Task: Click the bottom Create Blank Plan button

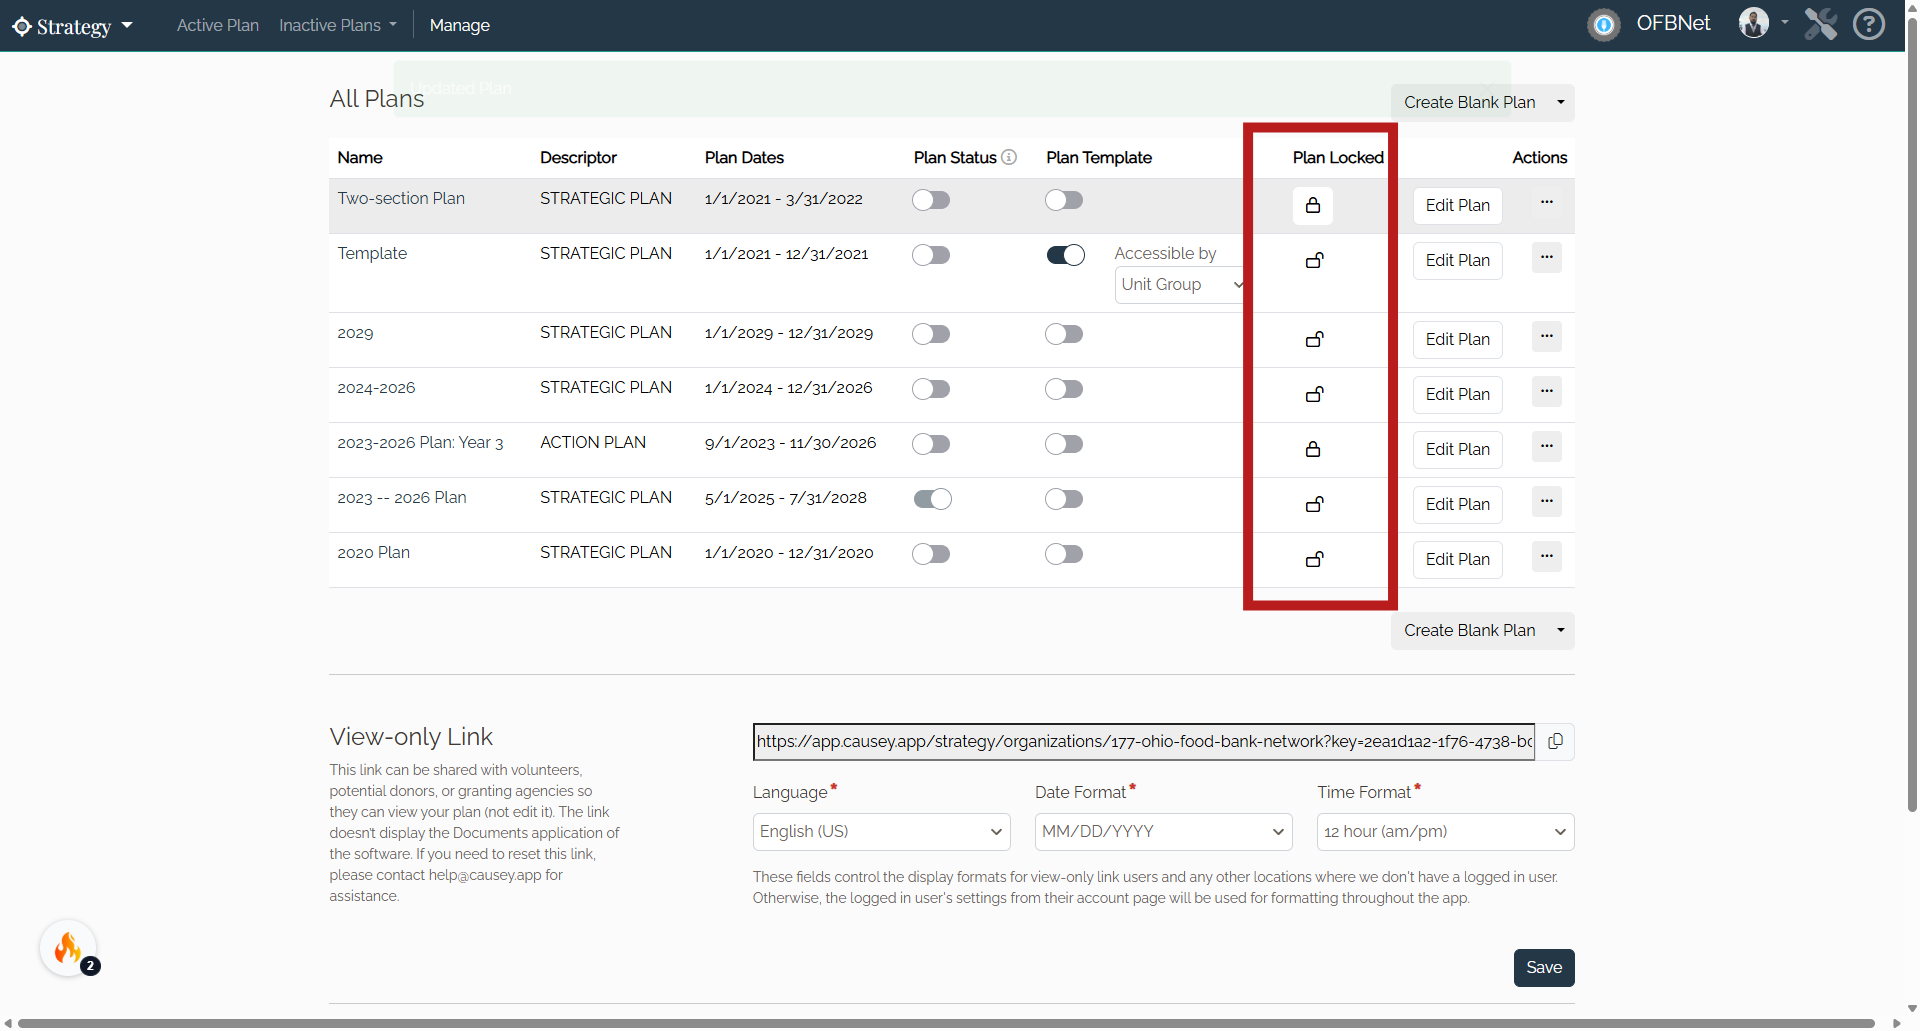Action: 1469,631
